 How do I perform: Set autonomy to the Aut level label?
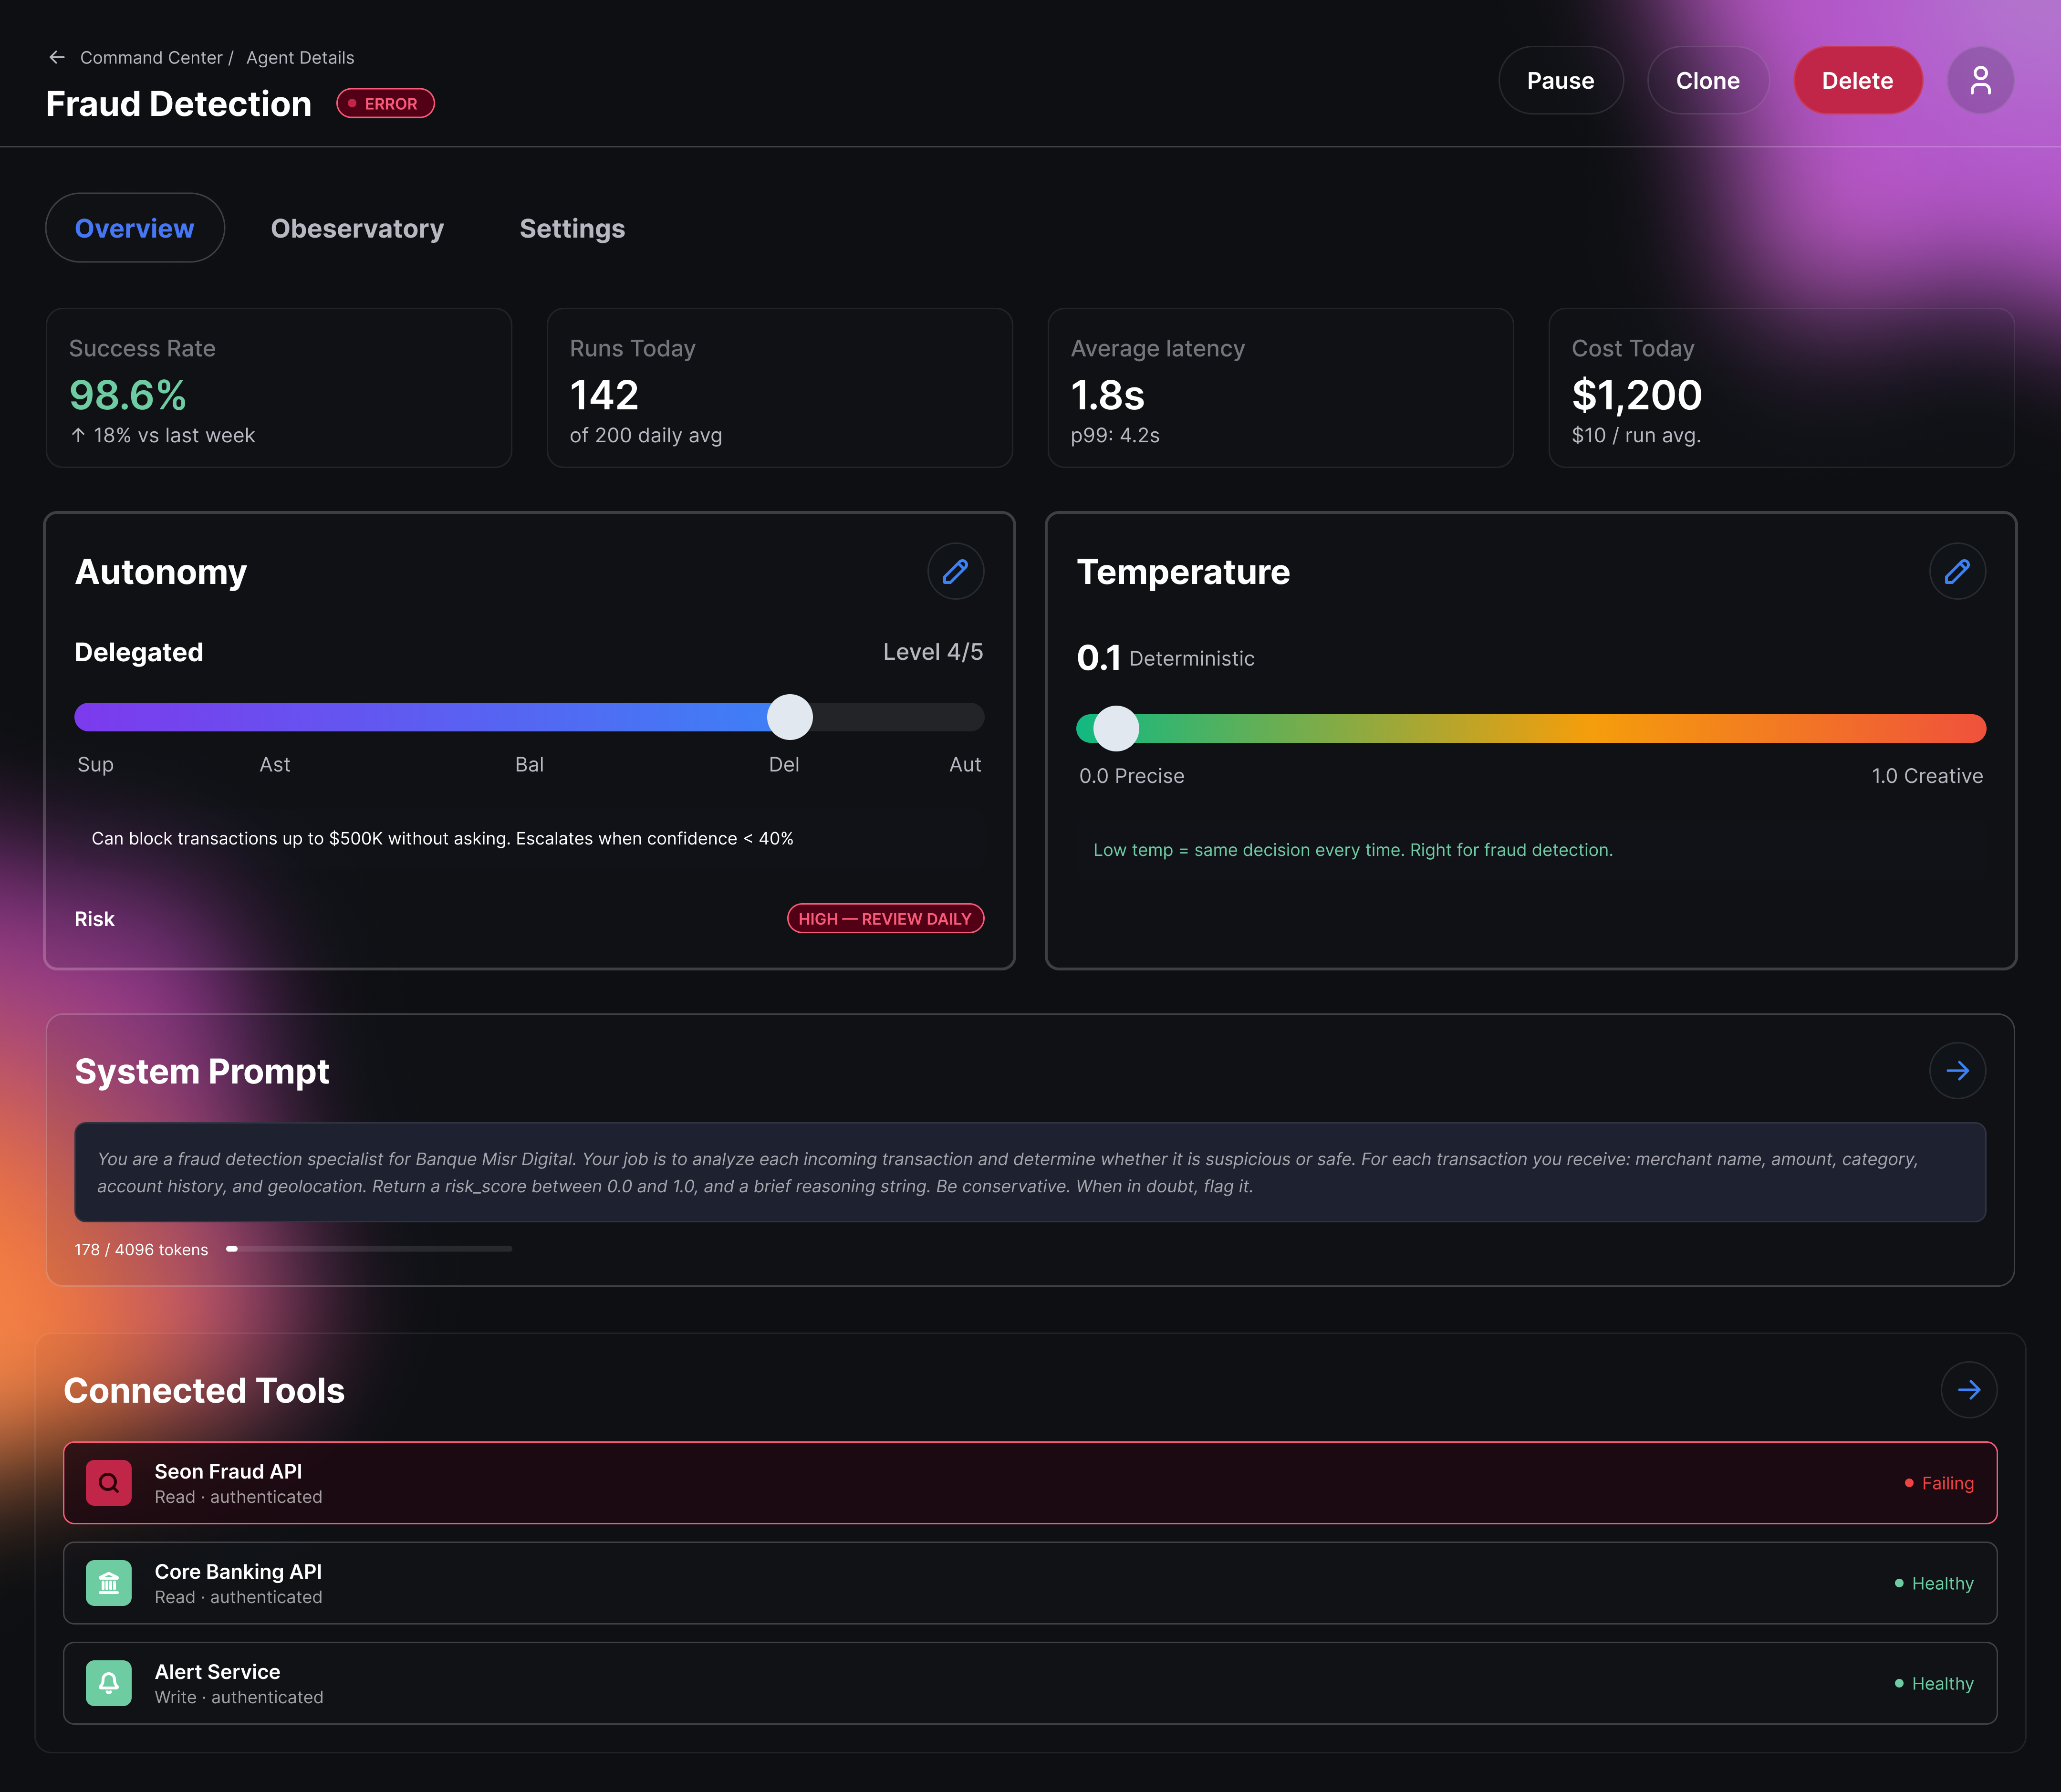(x=965, y=765)
